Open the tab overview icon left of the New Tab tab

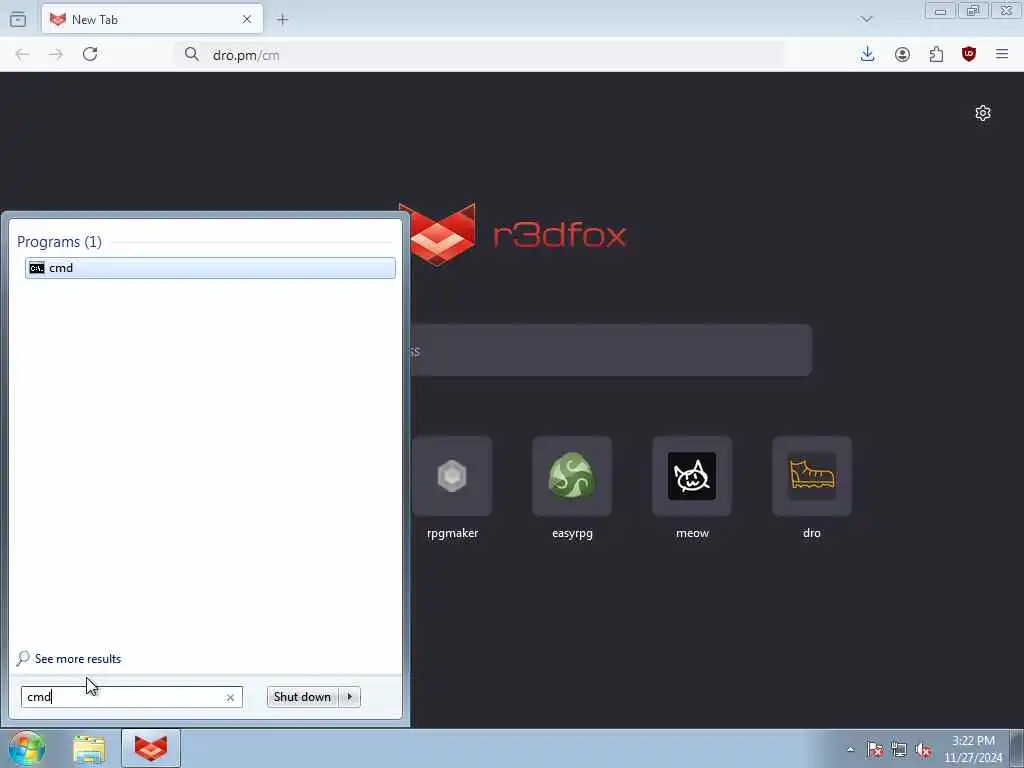pyautogui.click(x=18, y=20)
